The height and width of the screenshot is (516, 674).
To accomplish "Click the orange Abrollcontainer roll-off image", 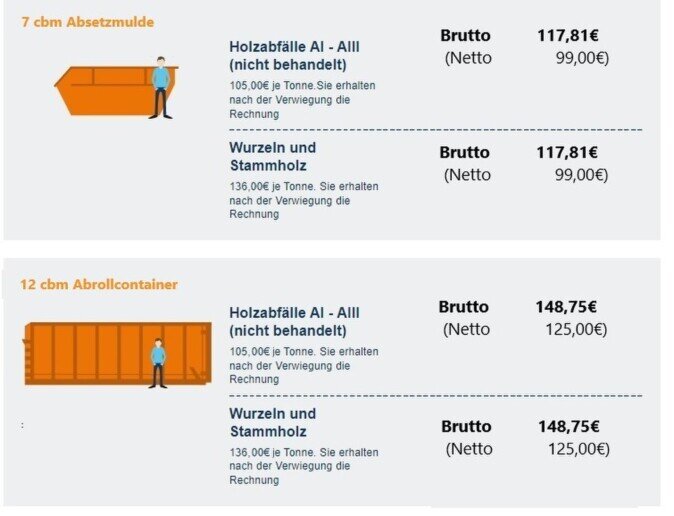I will (117, 352).
